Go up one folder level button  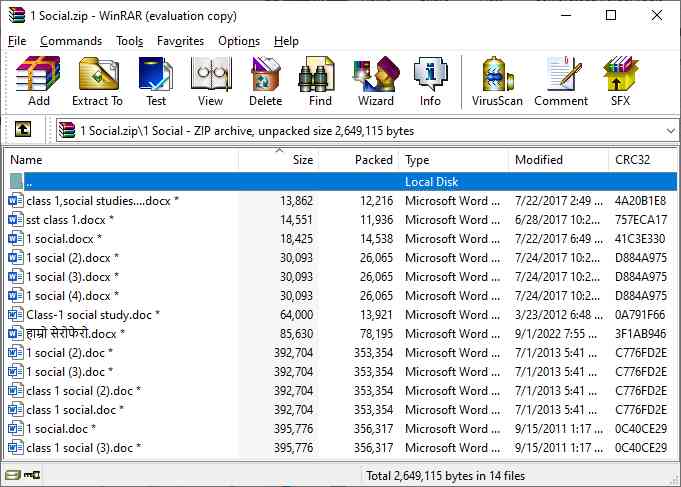click(x=23, y=130)
